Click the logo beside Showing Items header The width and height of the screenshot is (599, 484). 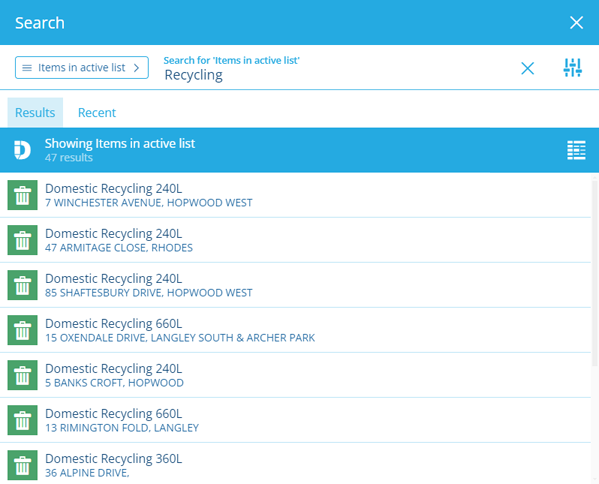click(x=22, y=150)
